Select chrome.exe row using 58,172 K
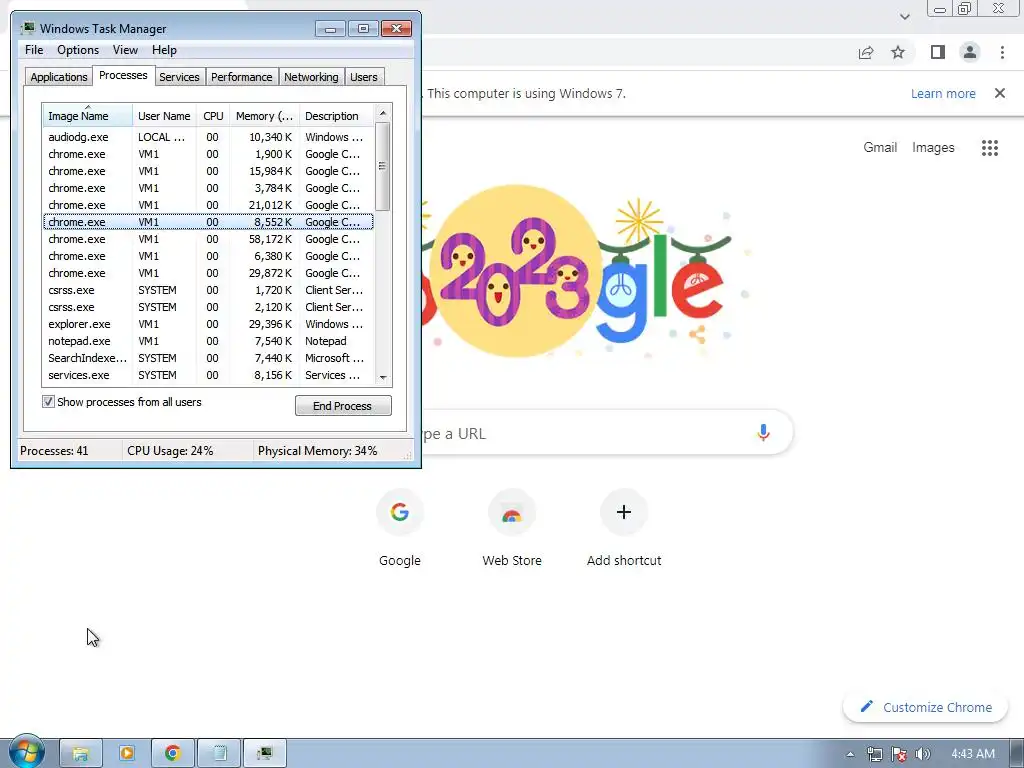The image size is (1024, 768). [x=208, y=239]
